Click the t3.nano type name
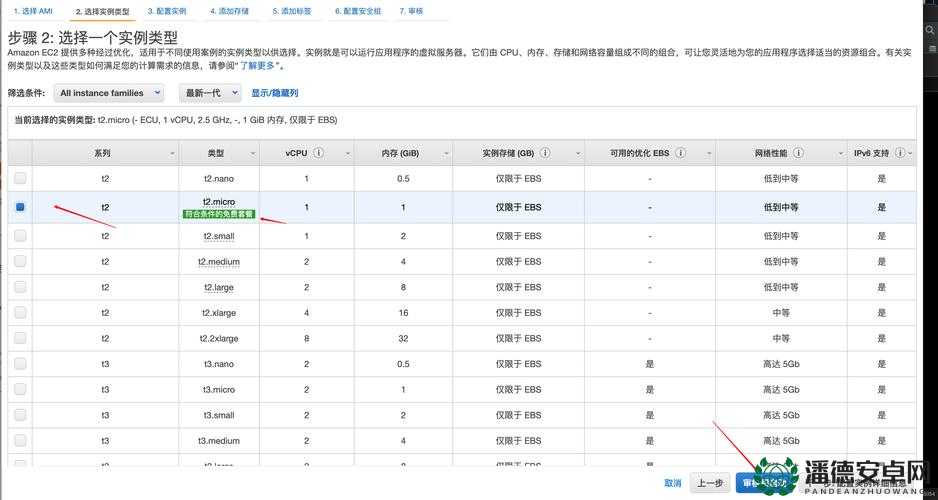938x500 pixels. pos(219,364)
